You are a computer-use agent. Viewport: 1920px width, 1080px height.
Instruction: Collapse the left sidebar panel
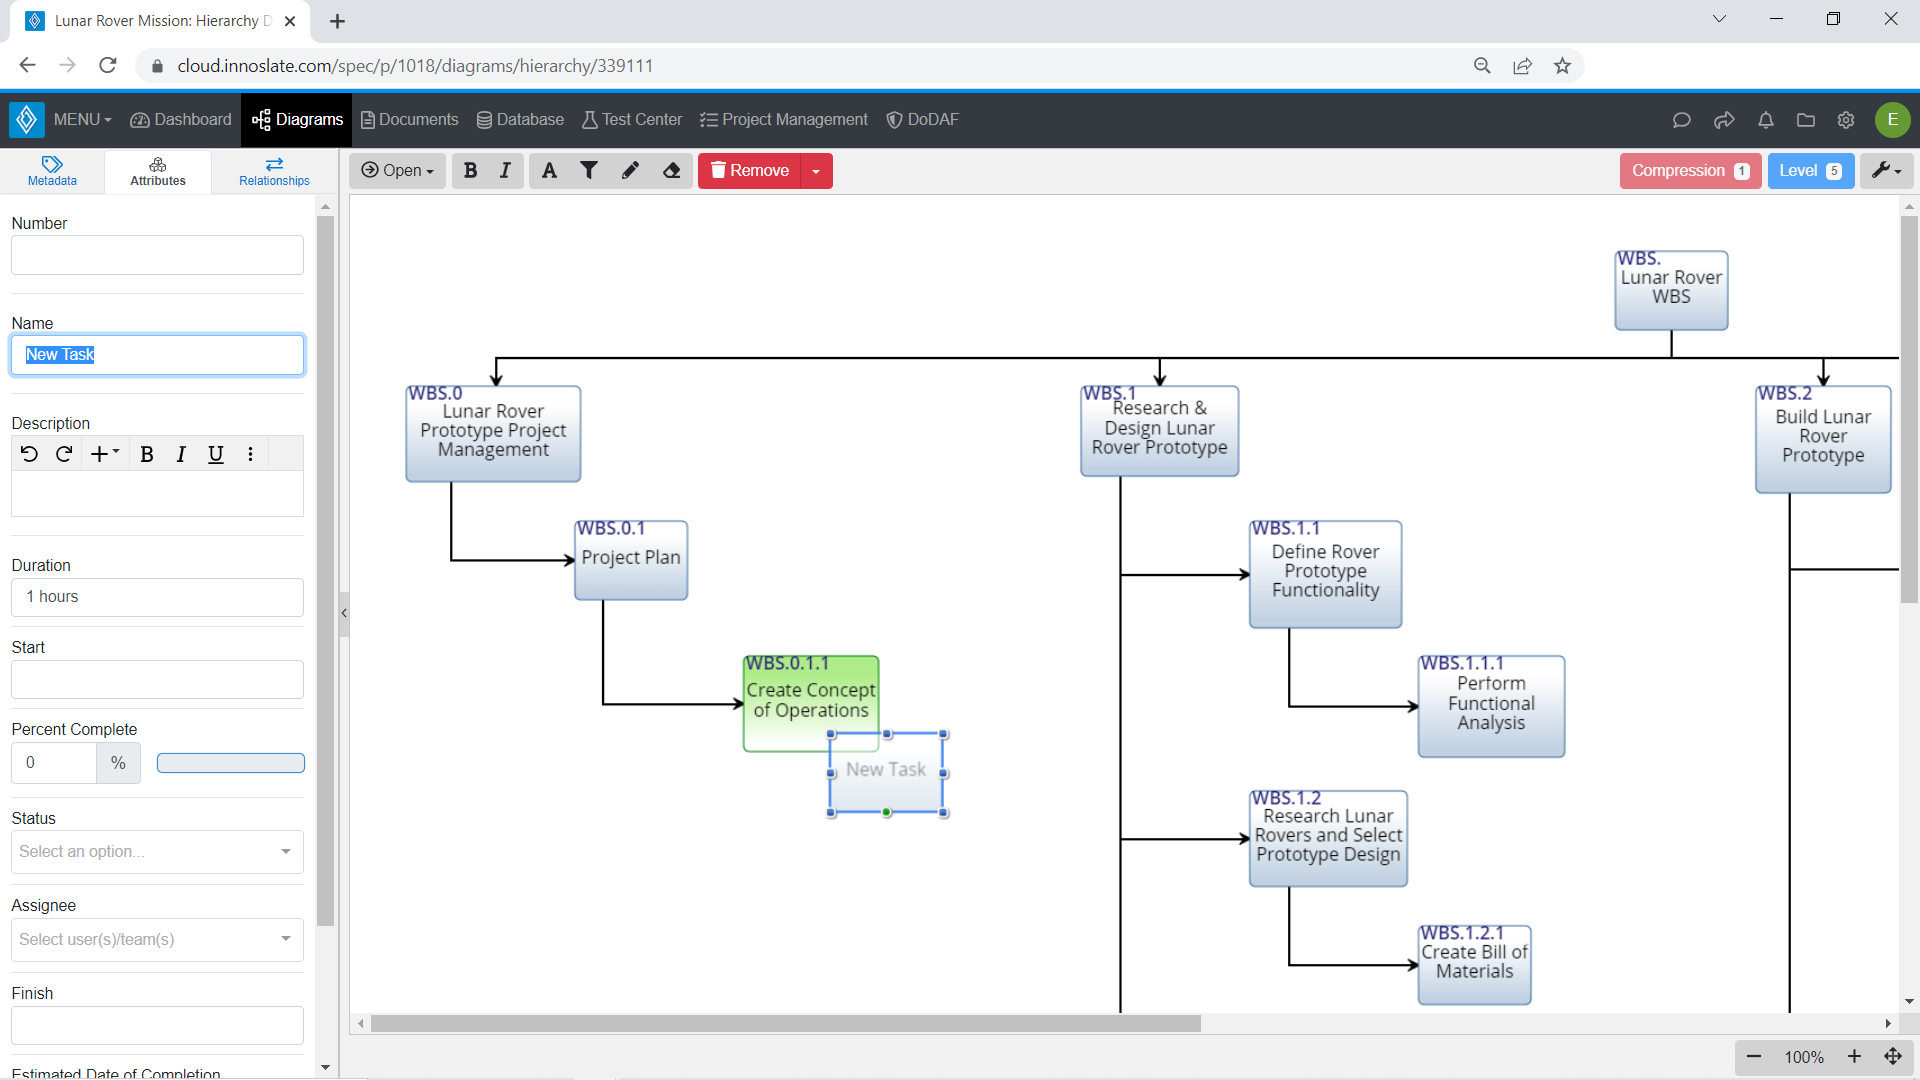point(344,613)
